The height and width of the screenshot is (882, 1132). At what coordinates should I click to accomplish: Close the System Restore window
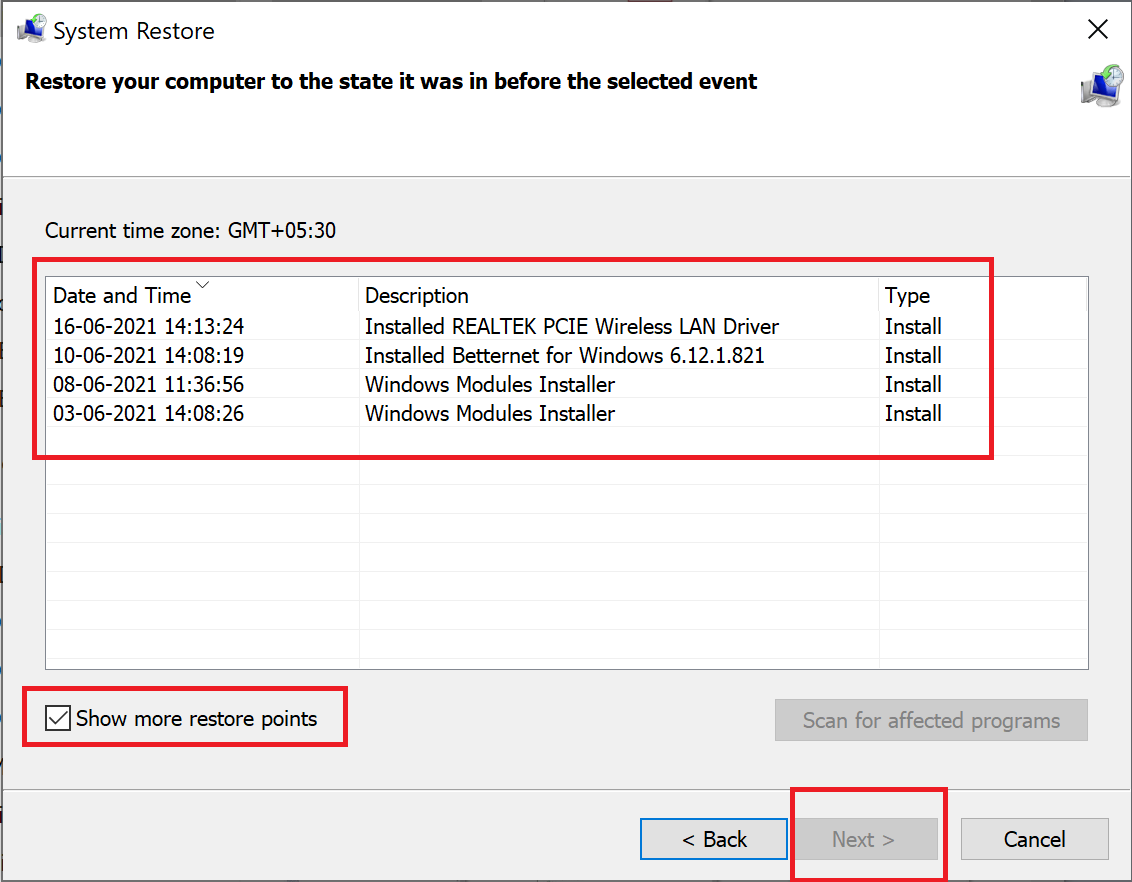tap(1097, 29)
